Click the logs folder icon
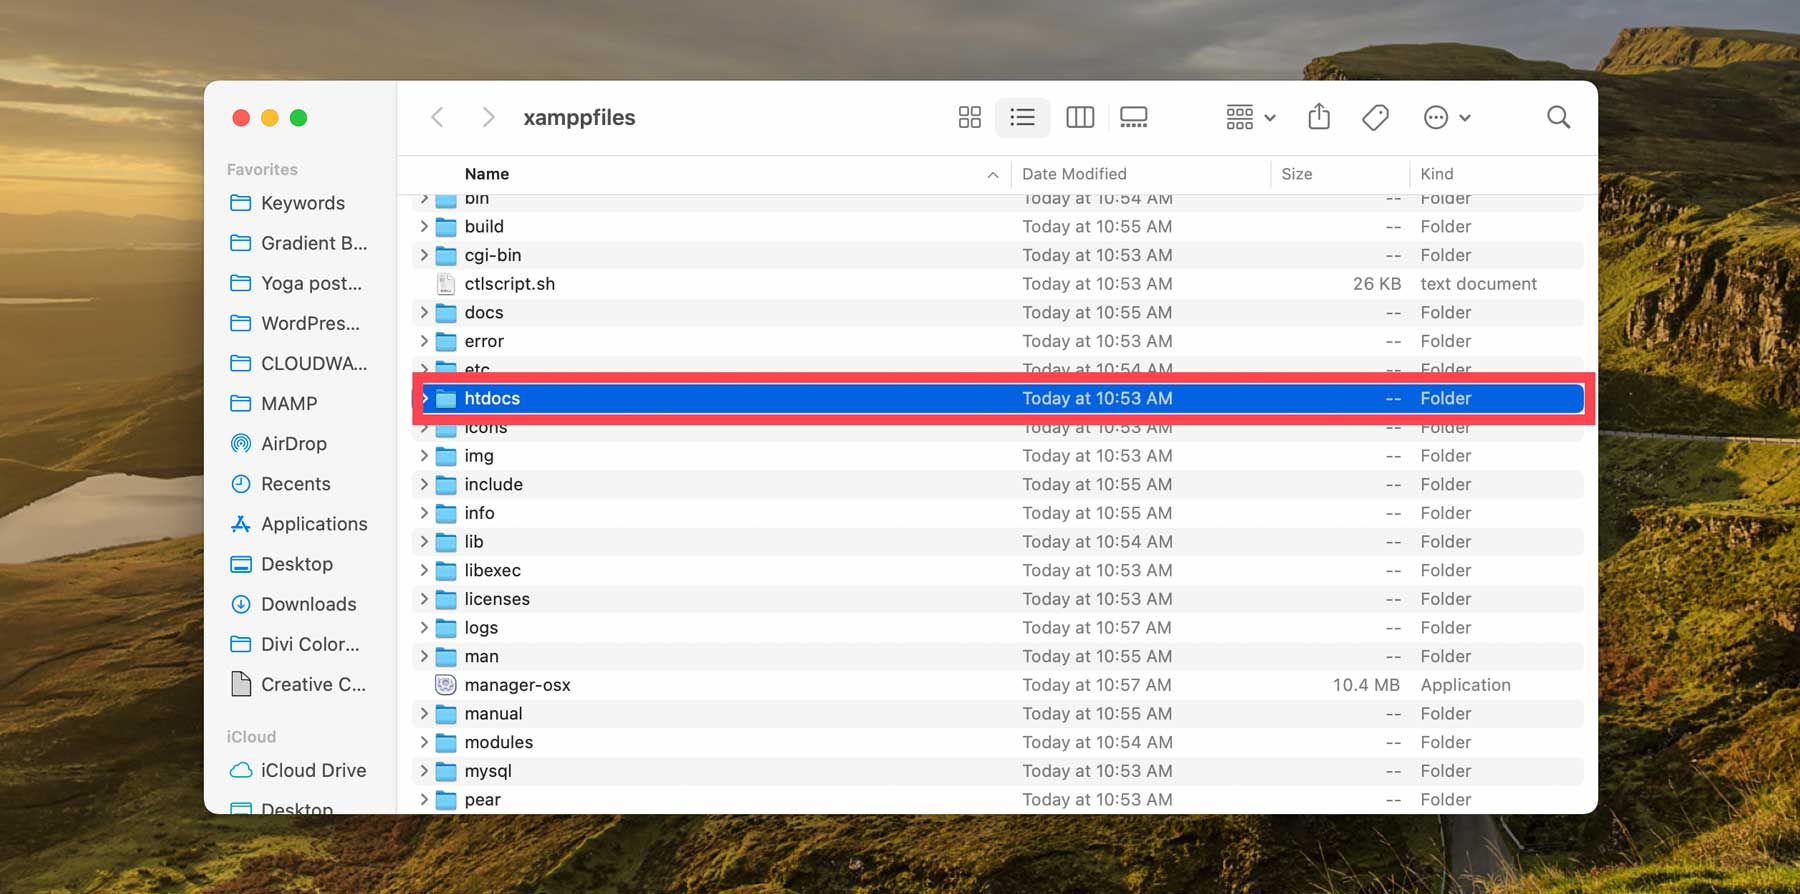1800x894 pixels. 446,628
